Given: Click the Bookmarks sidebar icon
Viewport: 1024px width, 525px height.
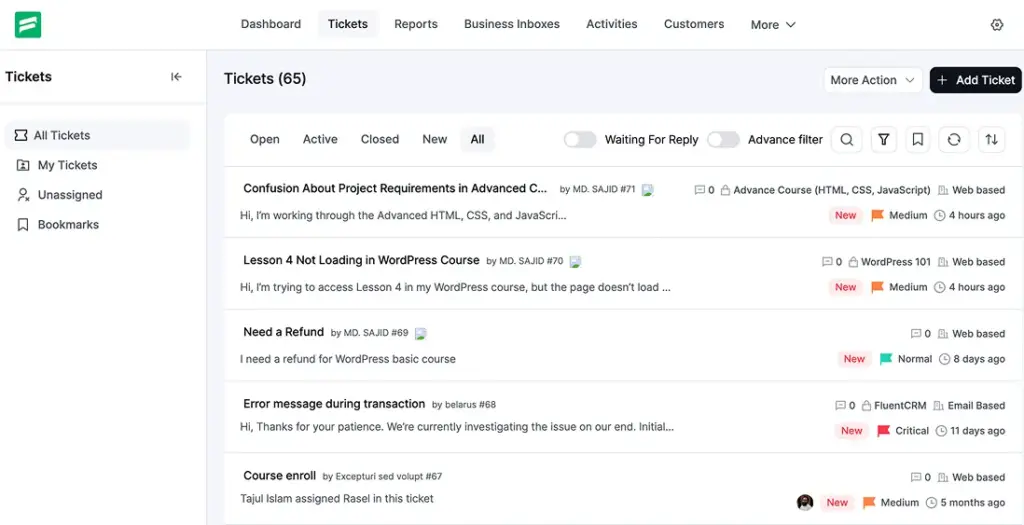Looking at the screenshot, I should point(23,225).
